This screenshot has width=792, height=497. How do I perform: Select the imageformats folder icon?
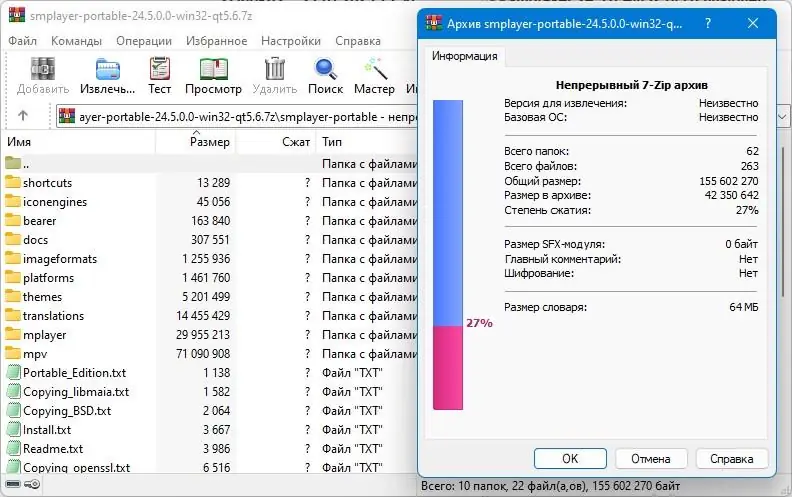click(13, 259)
